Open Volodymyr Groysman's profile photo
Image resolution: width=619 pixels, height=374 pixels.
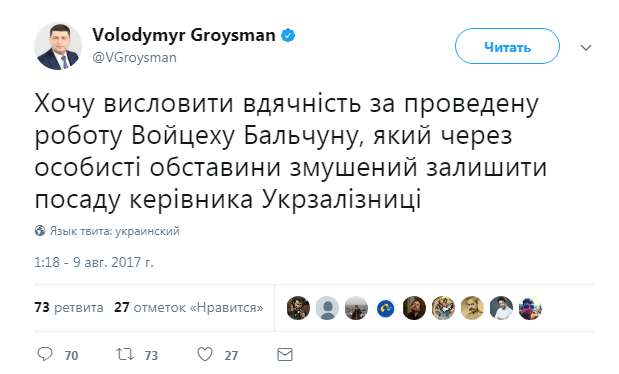(x=58, y=46)
